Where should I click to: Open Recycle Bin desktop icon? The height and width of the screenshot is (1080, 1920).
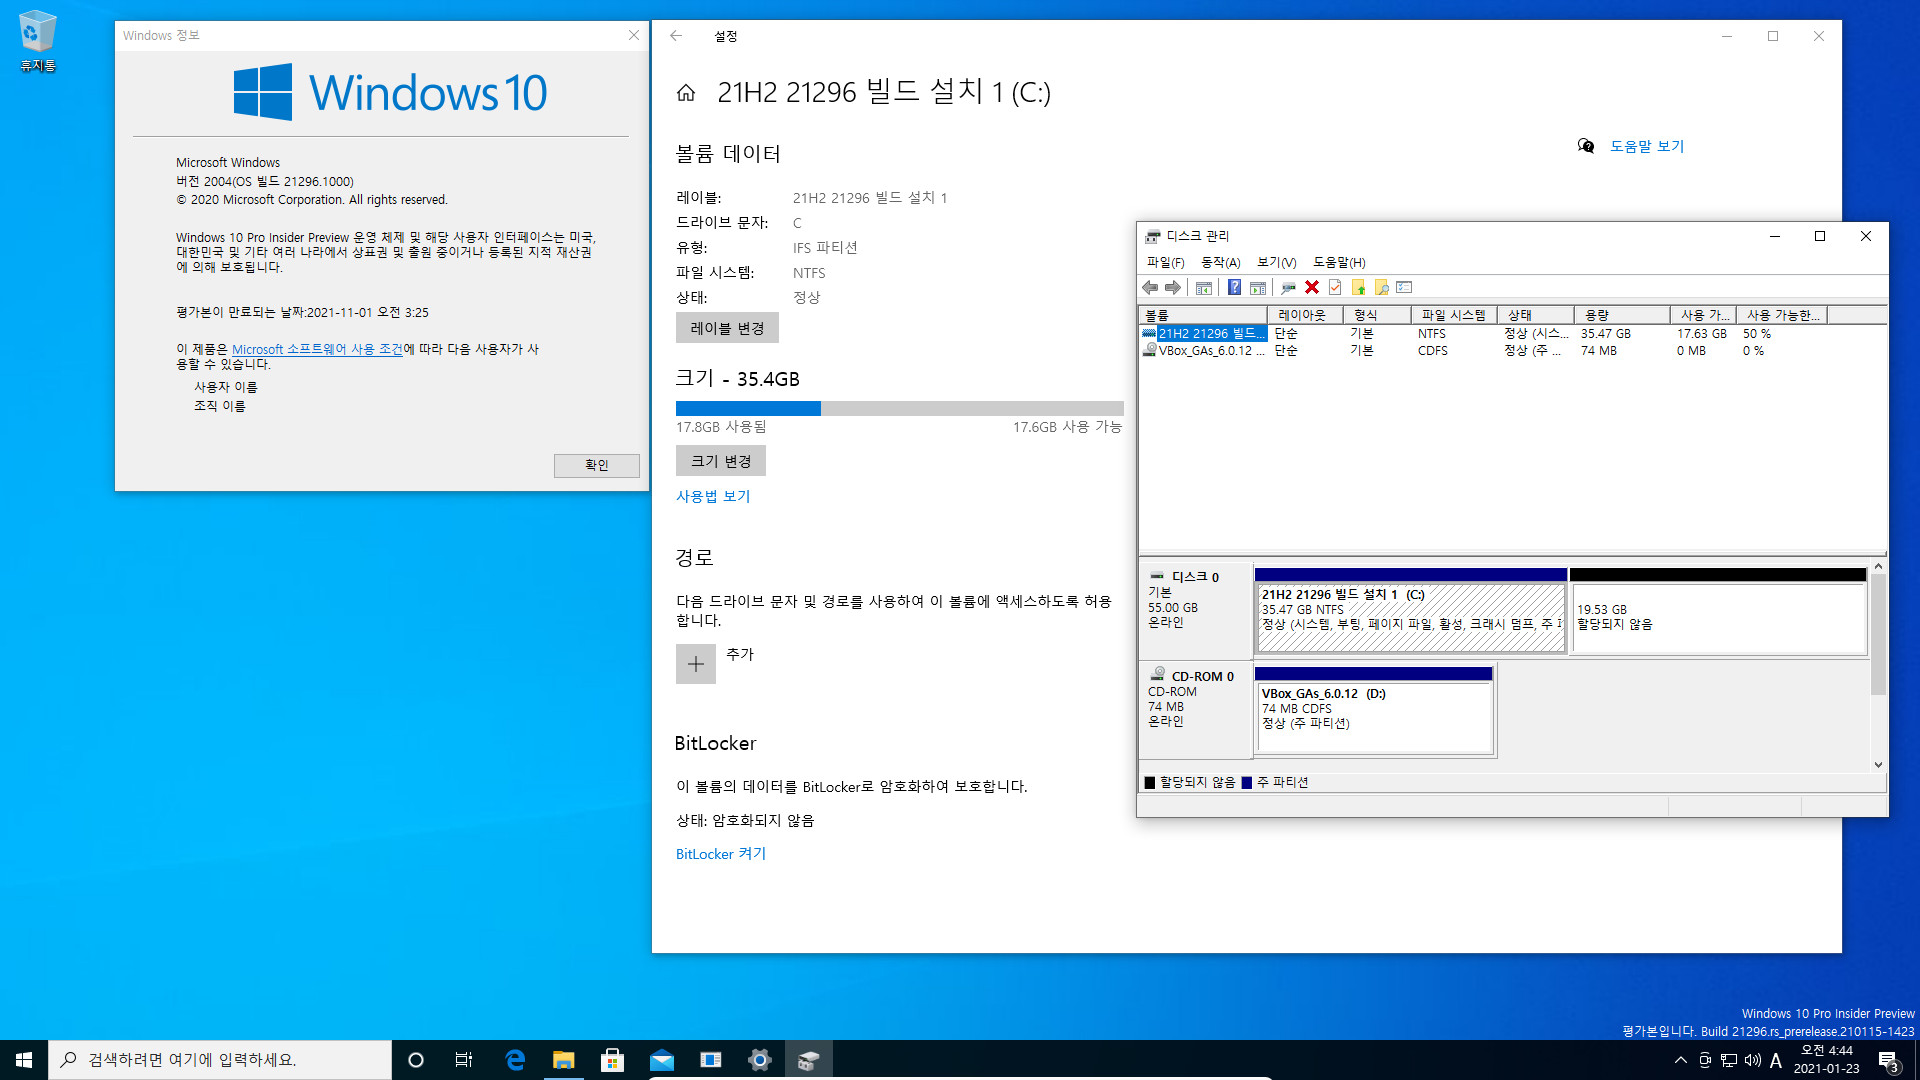coord(38,41)
